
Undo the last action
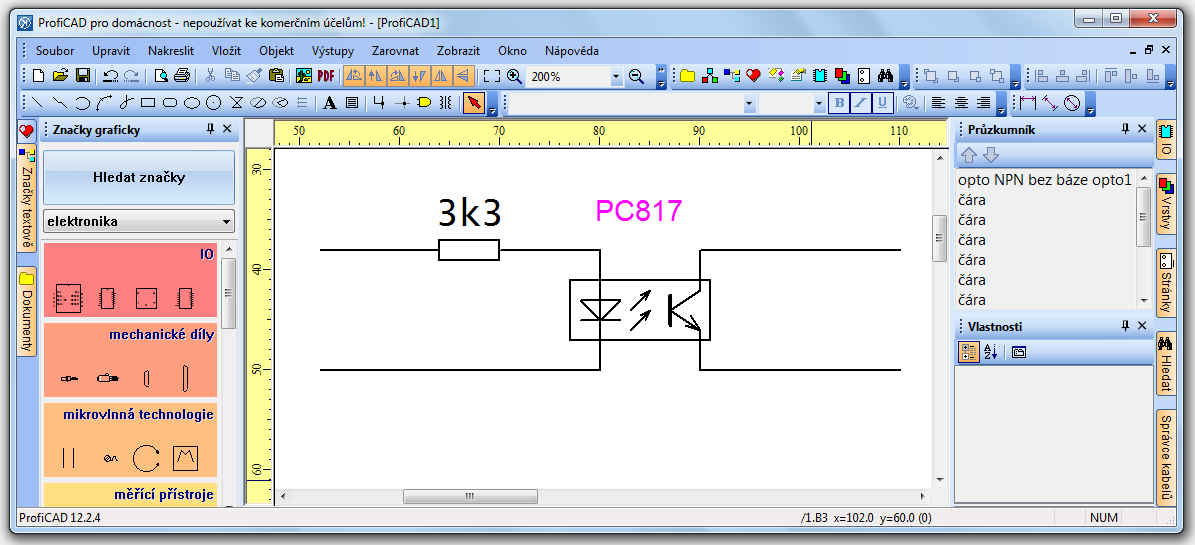pos(111,75)
